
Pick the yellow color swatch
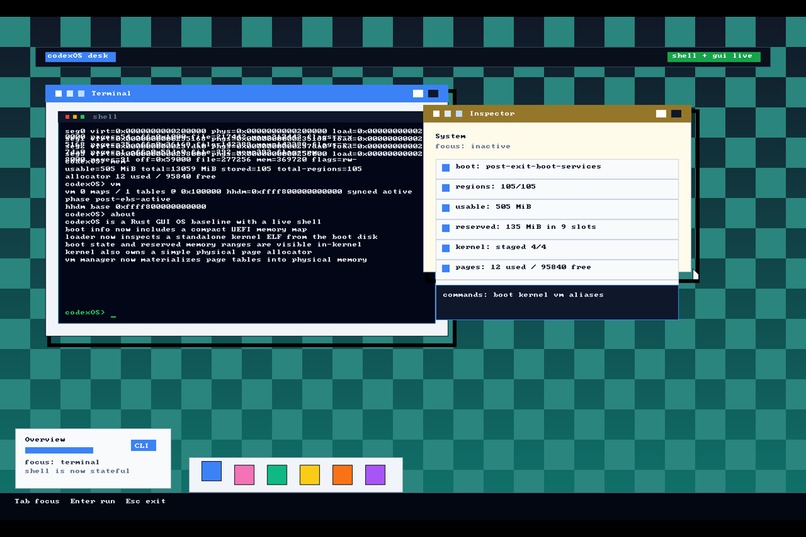(x=310, y=475)
